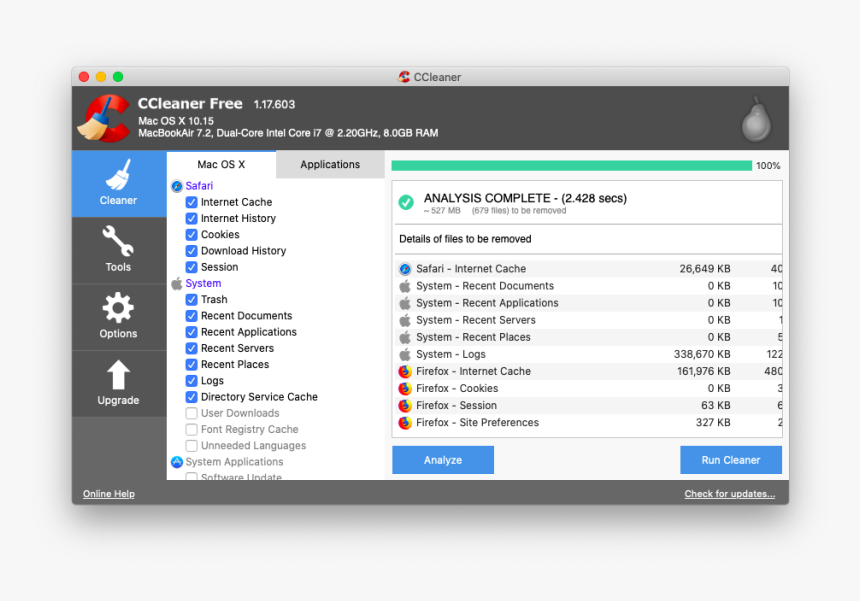Click the 327 KB size value
Screen dimensions: 860x601
[x=713, y=423]
